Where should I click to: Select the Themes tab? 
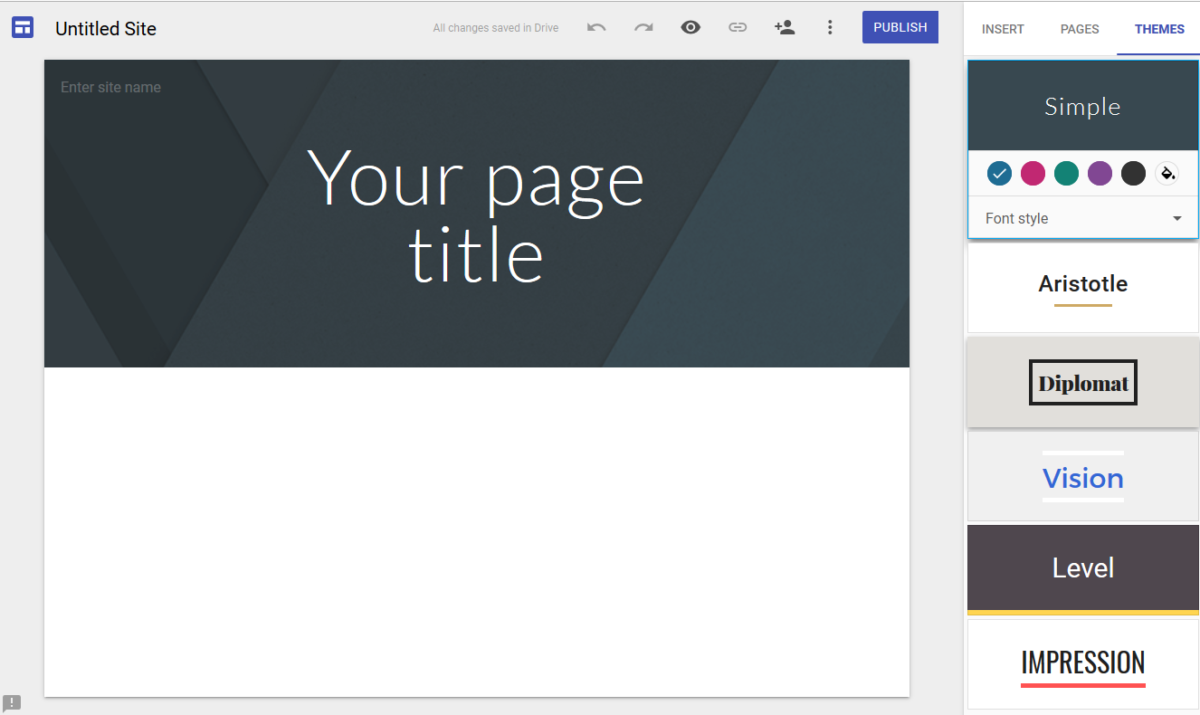pos(1160,29)
